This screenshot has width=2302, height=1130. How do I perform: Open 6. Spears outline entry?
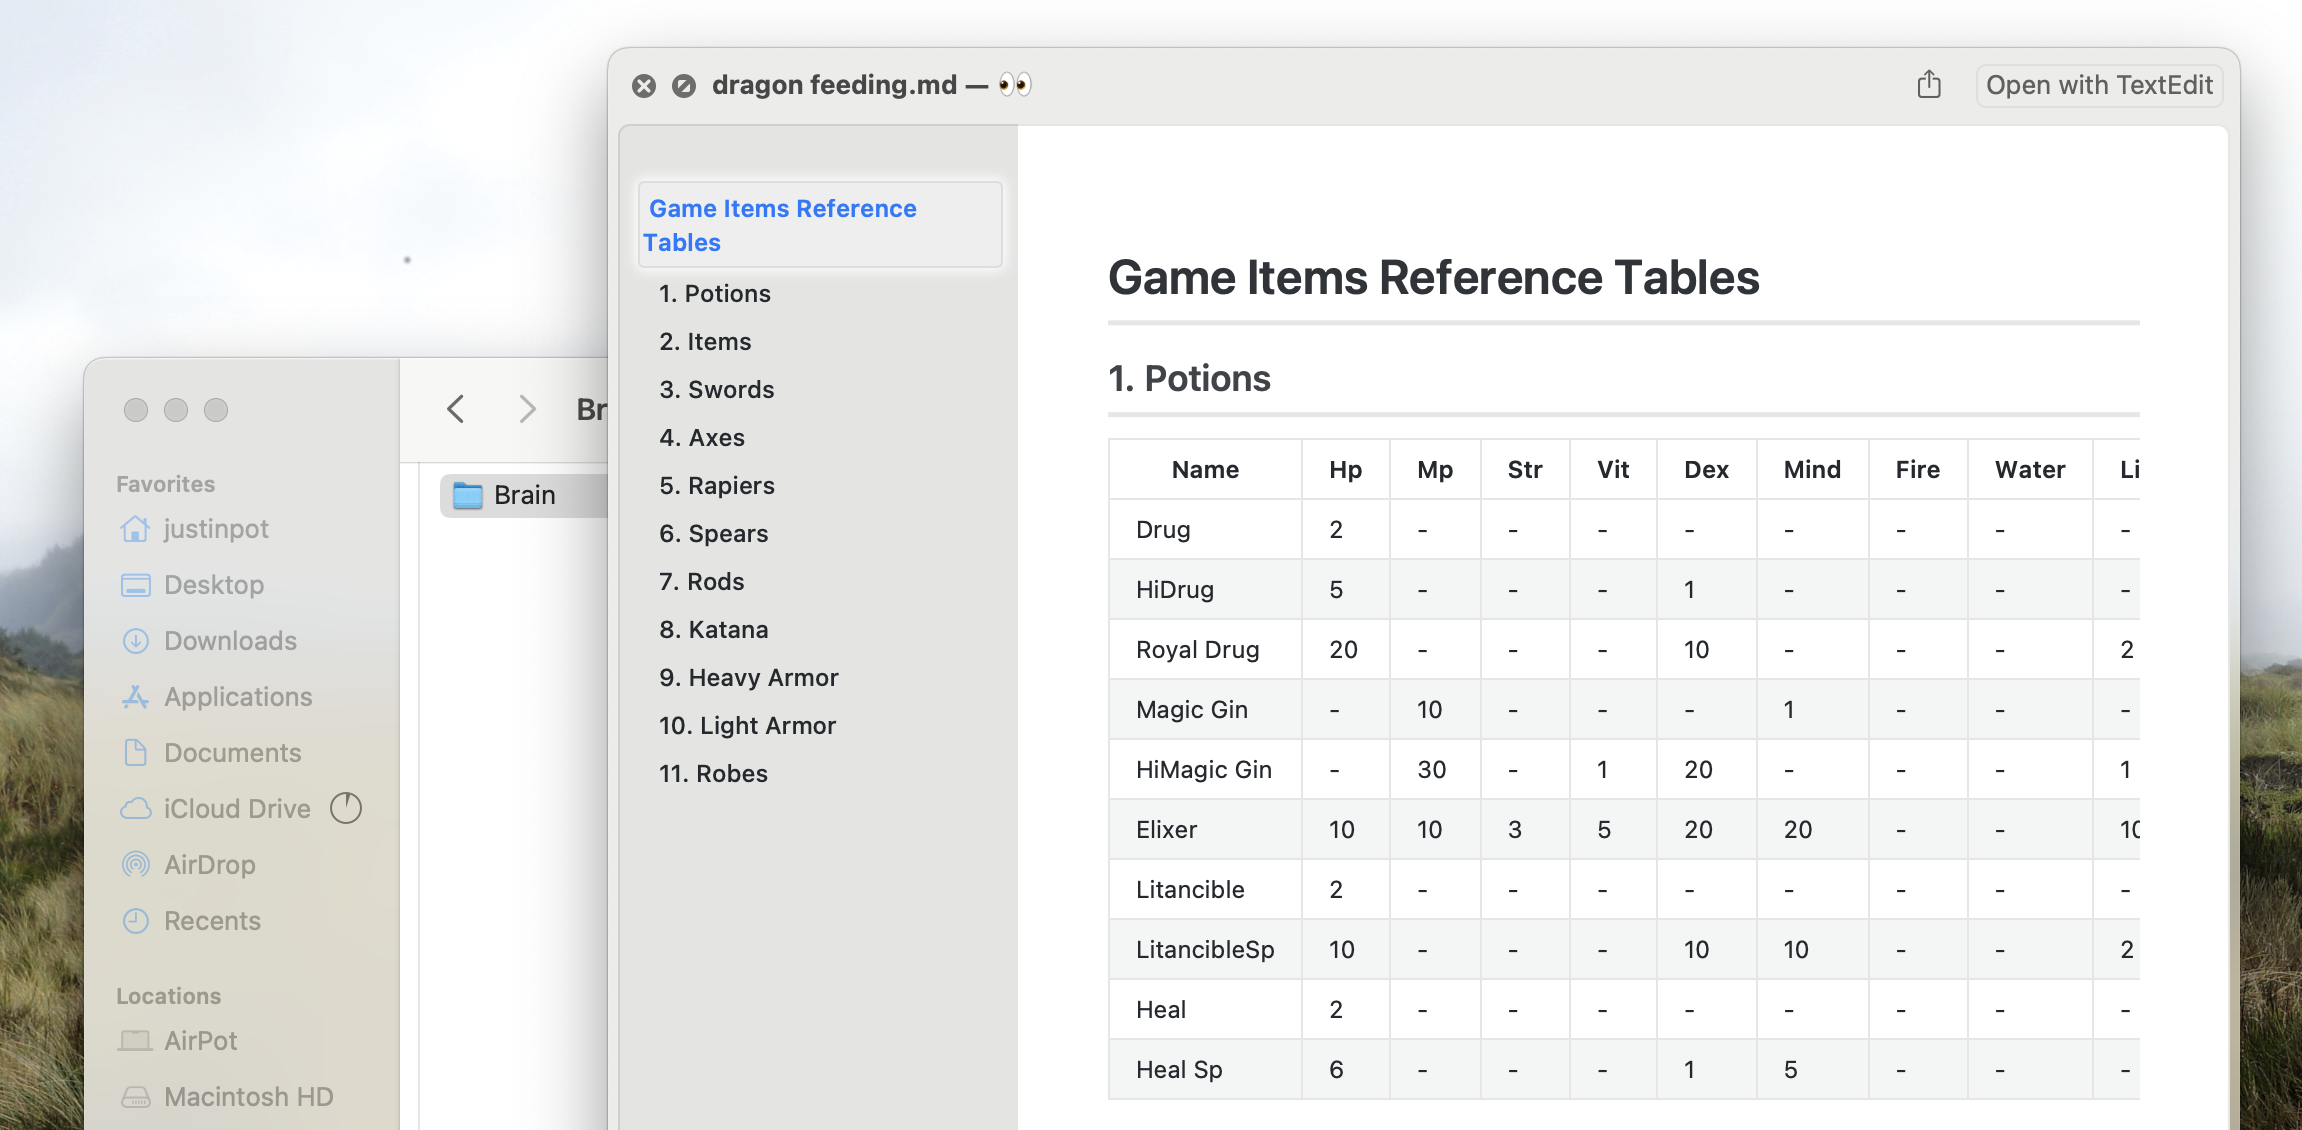click(713, 534)
